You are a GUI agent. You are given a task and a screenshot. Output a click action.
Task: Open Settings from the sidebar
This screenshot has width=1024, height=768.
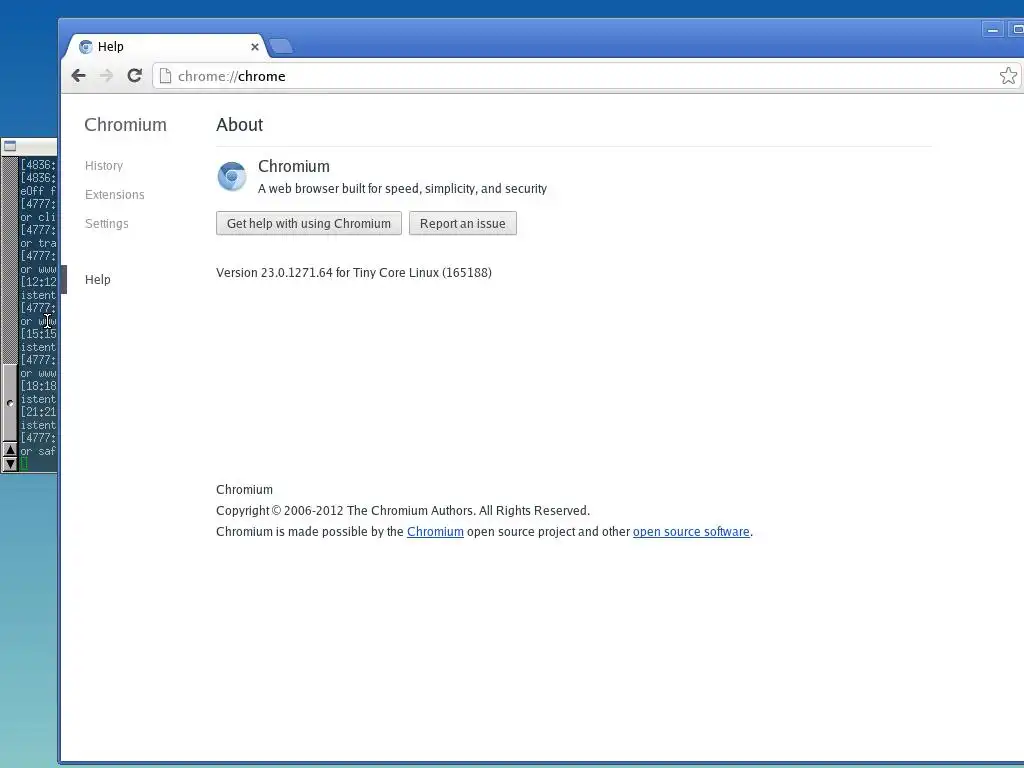point(107,223)
